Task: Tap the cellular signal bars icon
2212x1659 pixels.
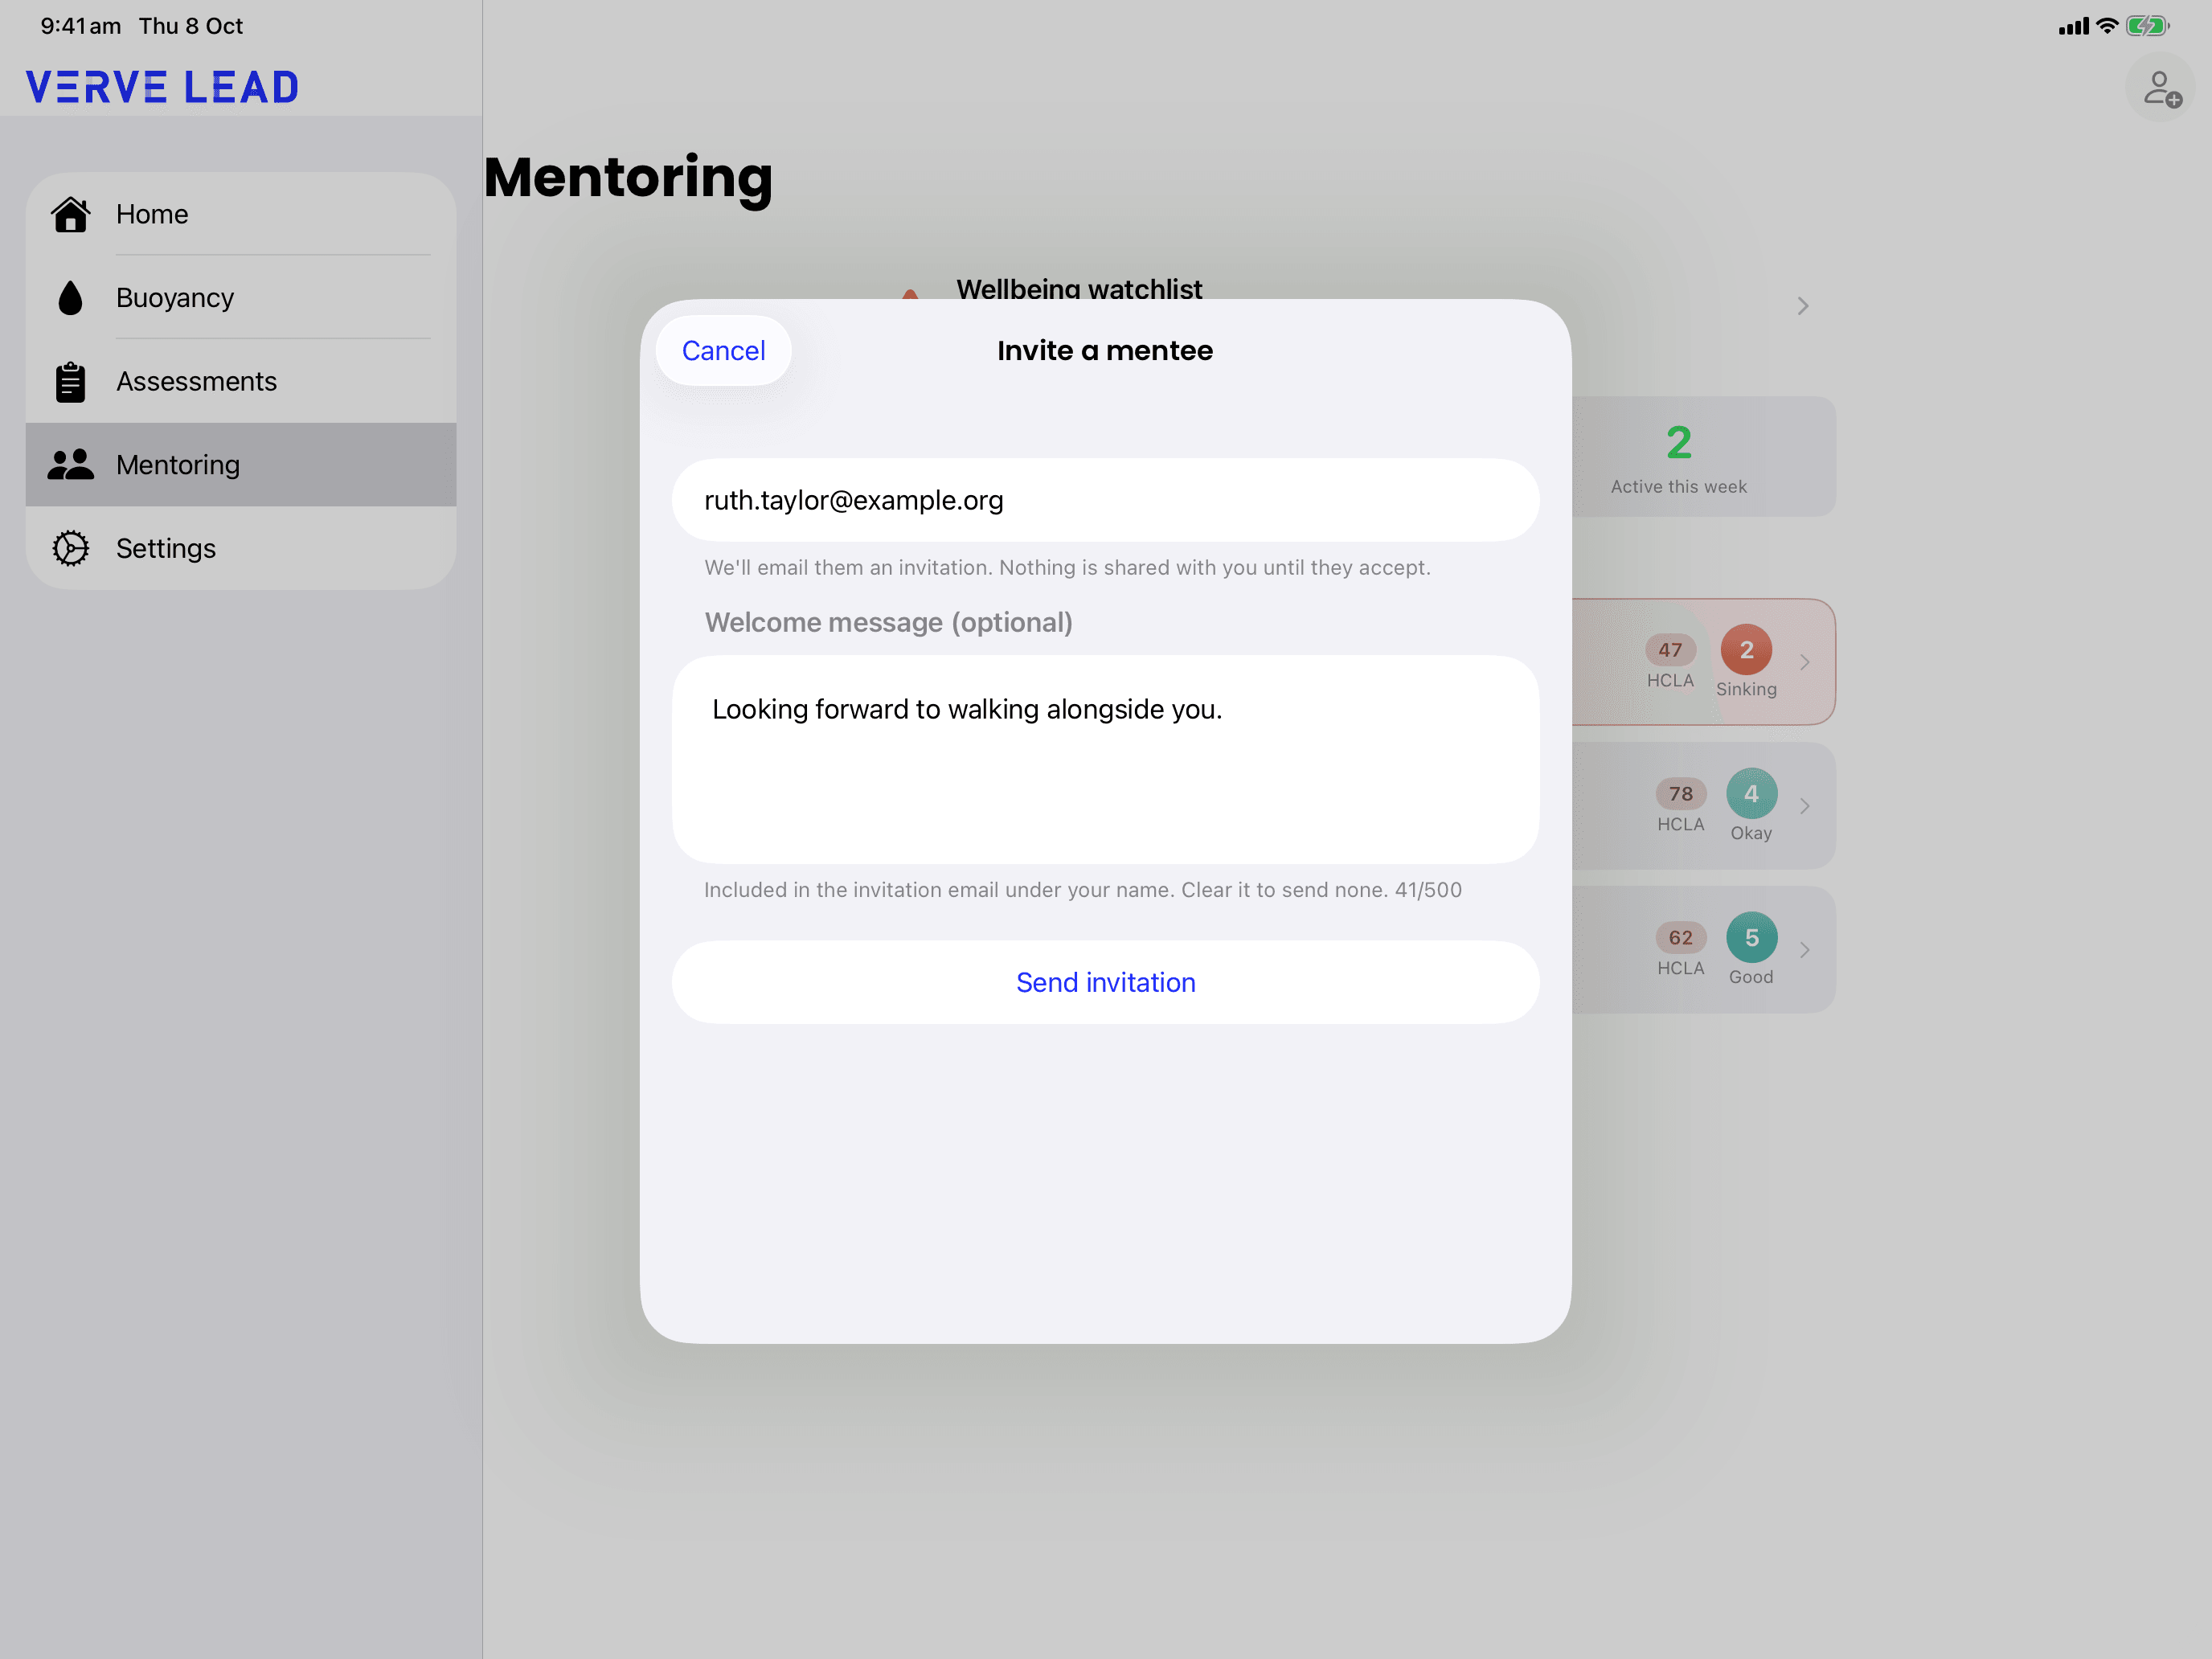Action: click(2074, 27)
